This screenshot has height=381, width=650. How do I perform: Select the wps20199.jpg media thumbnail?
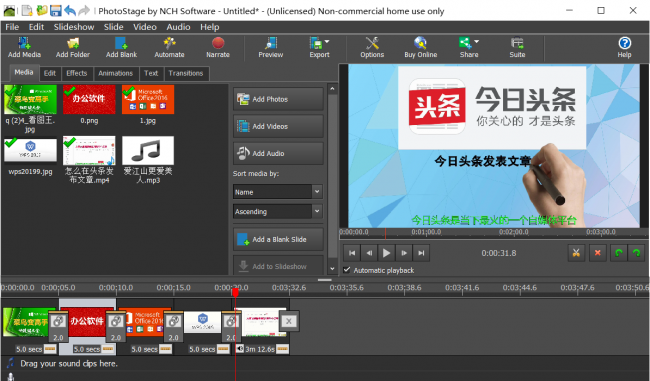point(30,150)
